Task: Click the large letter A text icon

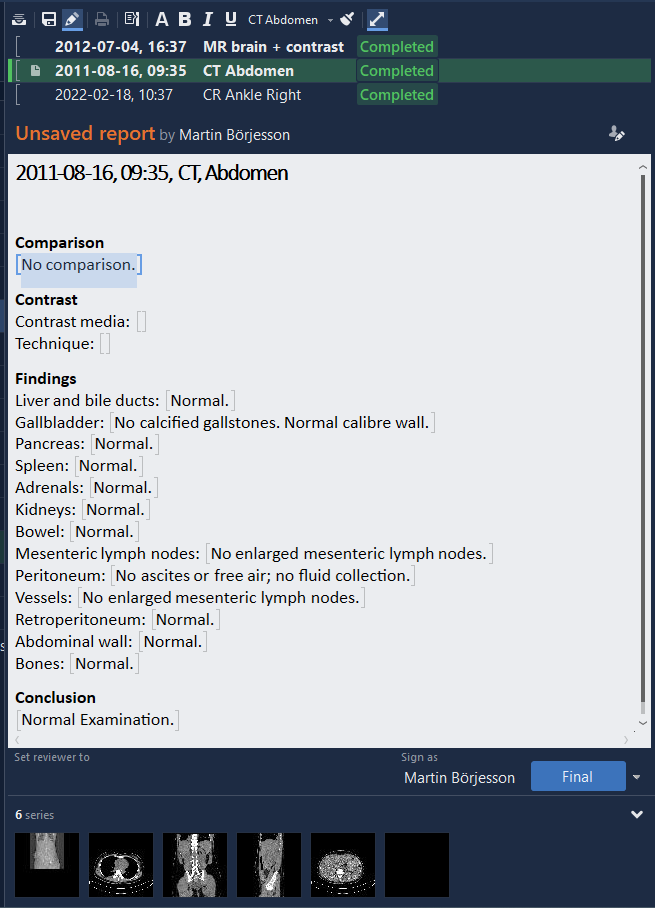Action: (x=162, y=19)
